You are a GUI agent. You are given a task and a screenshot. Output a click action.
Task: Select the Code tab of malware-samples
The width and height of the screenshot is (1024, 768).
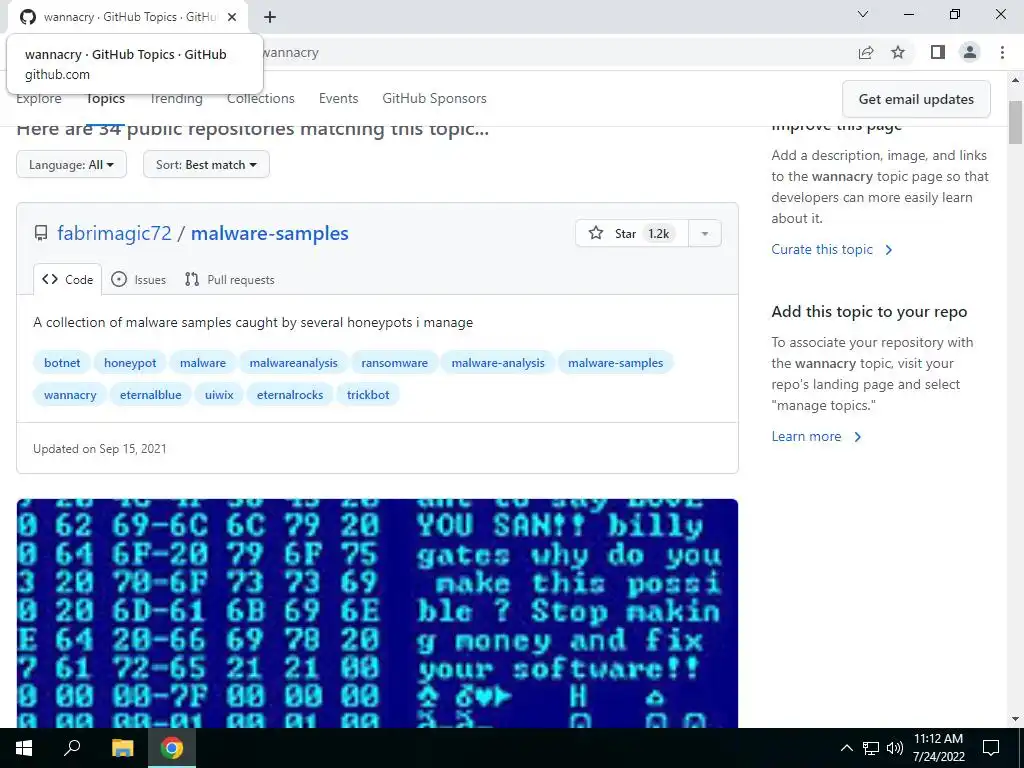tap(67, 280)
